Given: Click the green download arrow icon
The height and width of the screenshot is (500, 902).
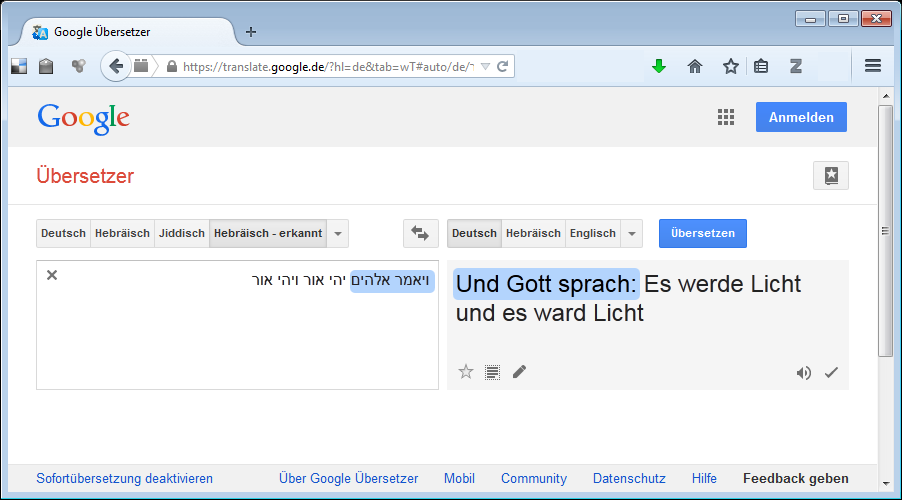Looking at the screenshot, I should coord(659,66).
